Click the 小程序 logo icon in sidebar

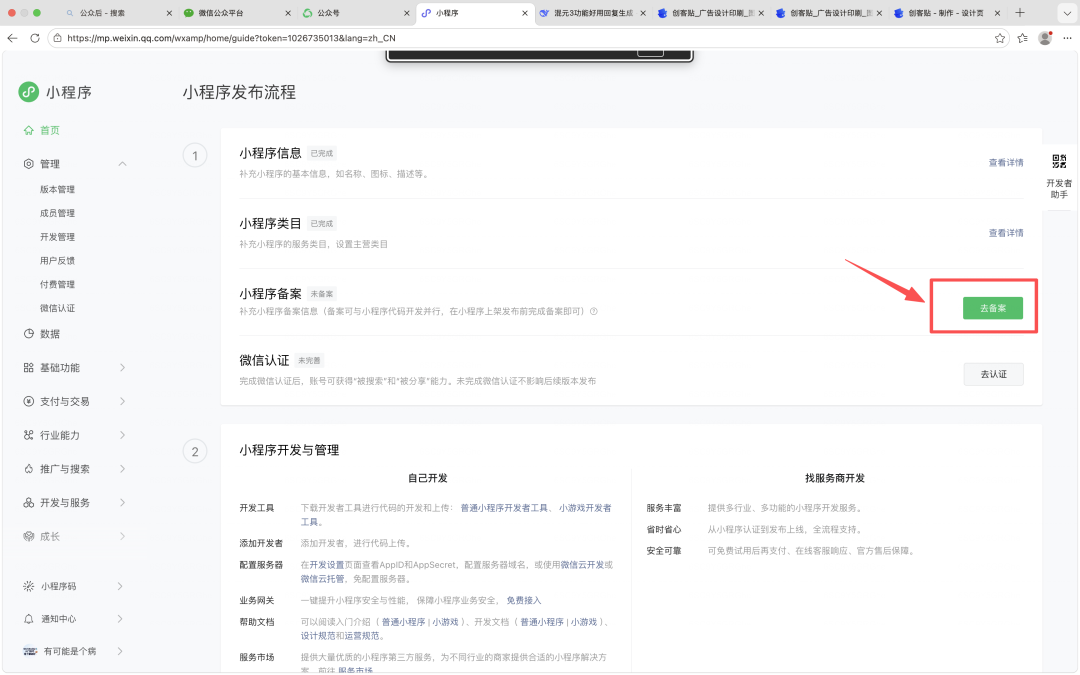28,92
